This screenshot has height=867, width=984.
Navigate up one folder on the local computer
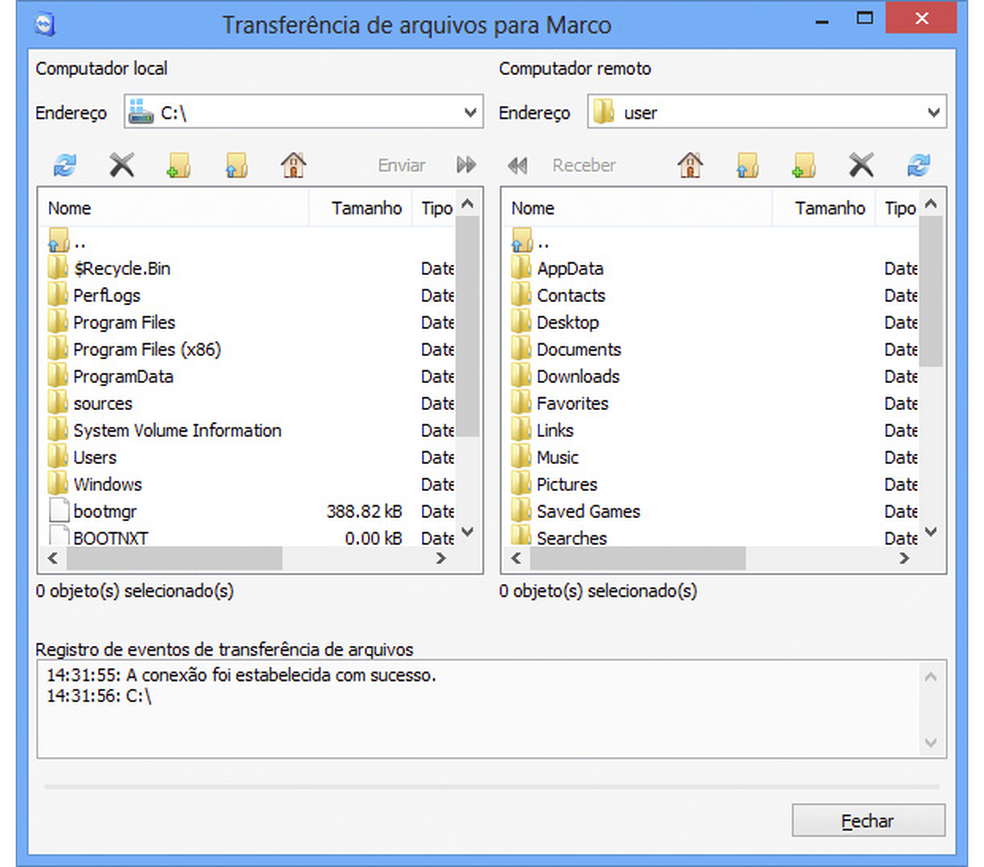(x=236, y=165)
